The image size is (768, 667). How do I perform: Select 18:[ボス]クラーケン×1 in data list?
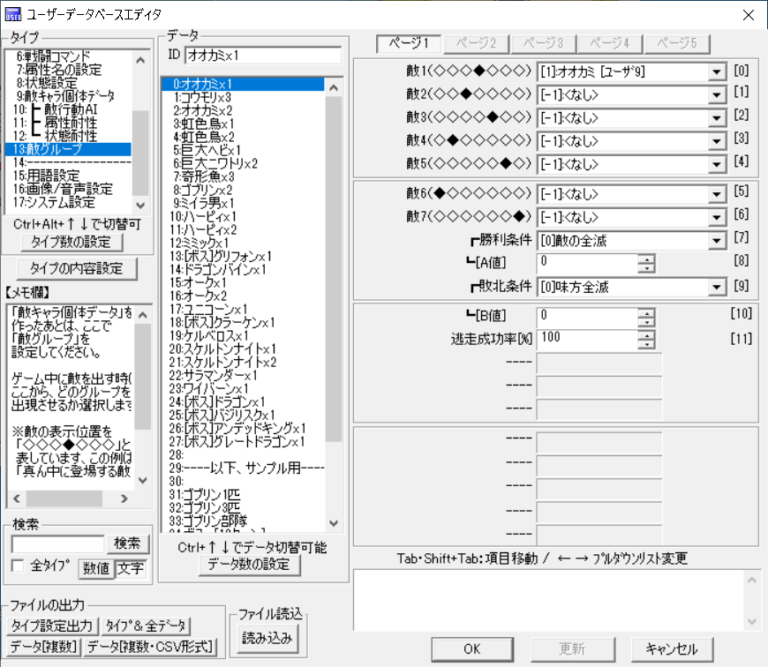[x=229, y=321]
